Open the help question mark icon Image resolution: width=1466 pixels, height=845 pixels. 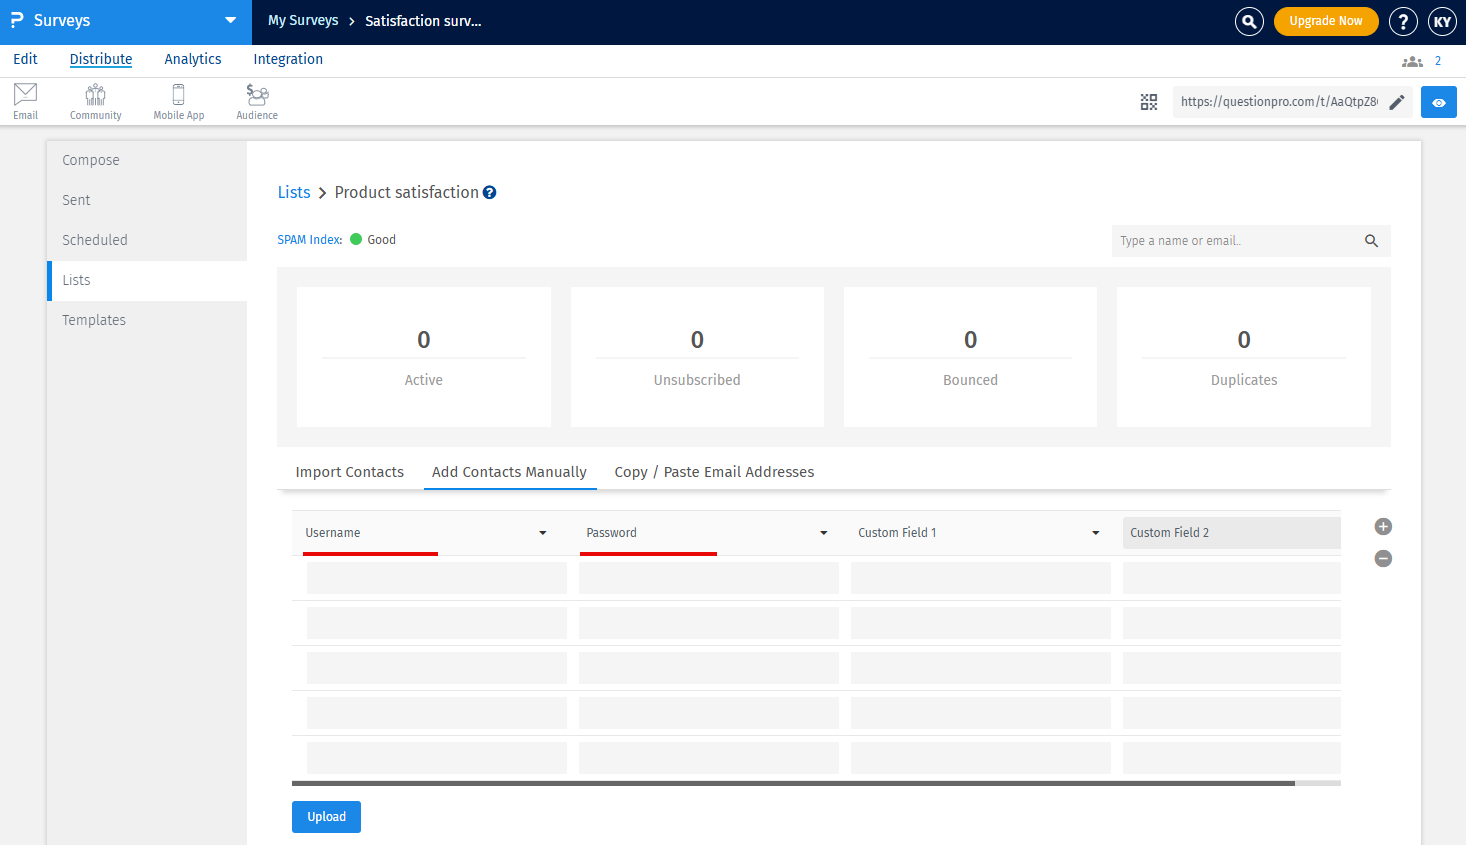1403,21
